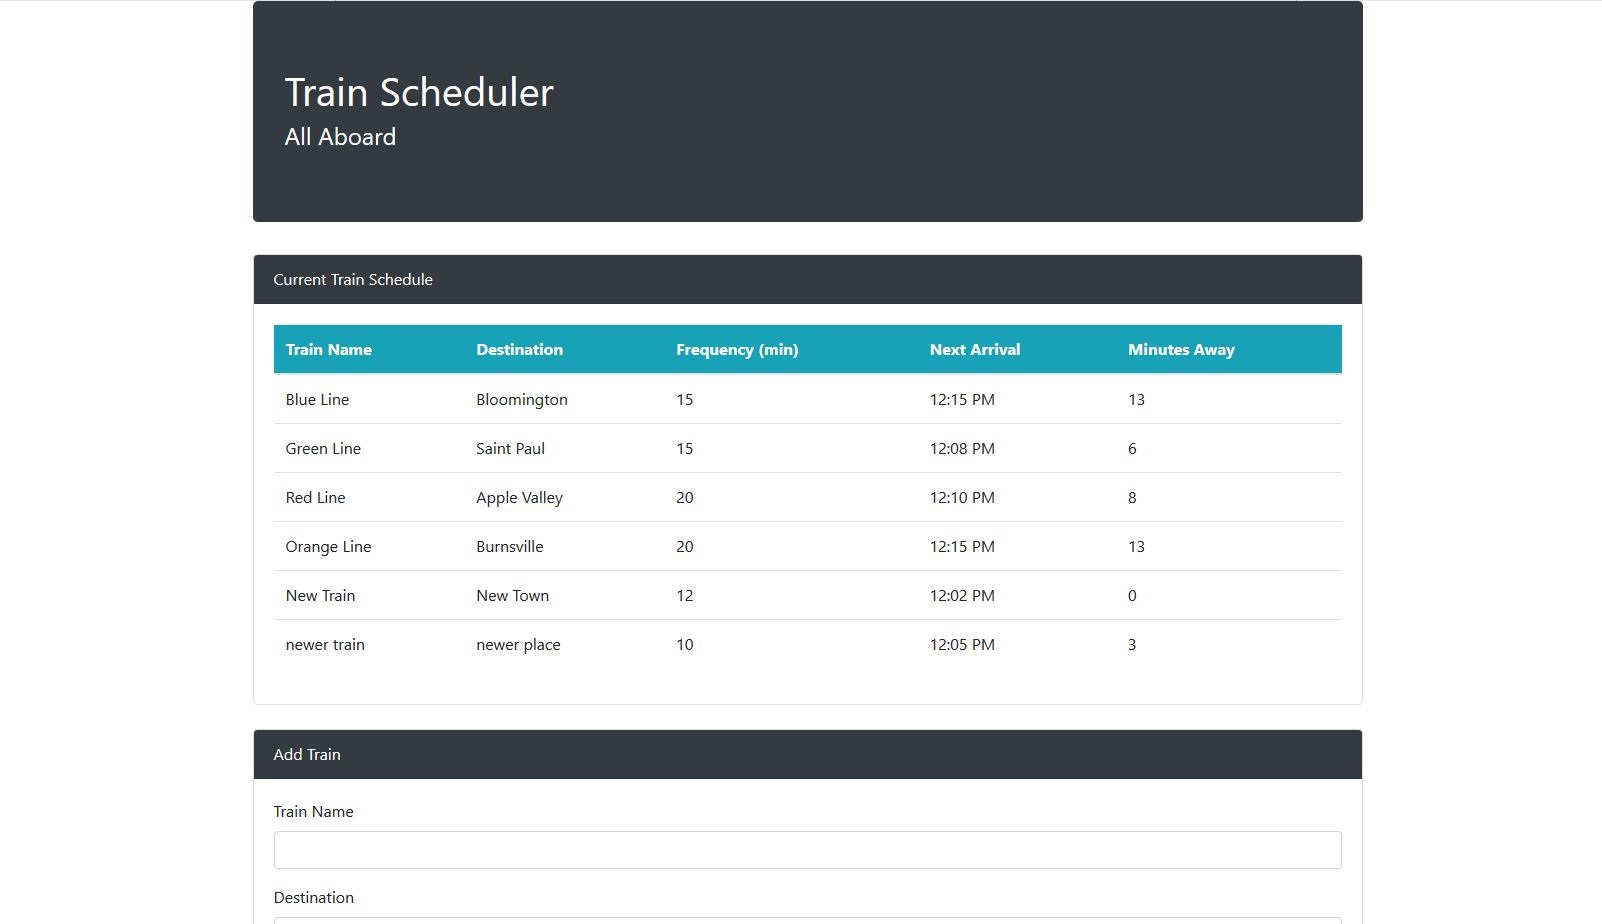Select the Train Name column header
Screen dimensions: 1602x924
tap(328, 350)
